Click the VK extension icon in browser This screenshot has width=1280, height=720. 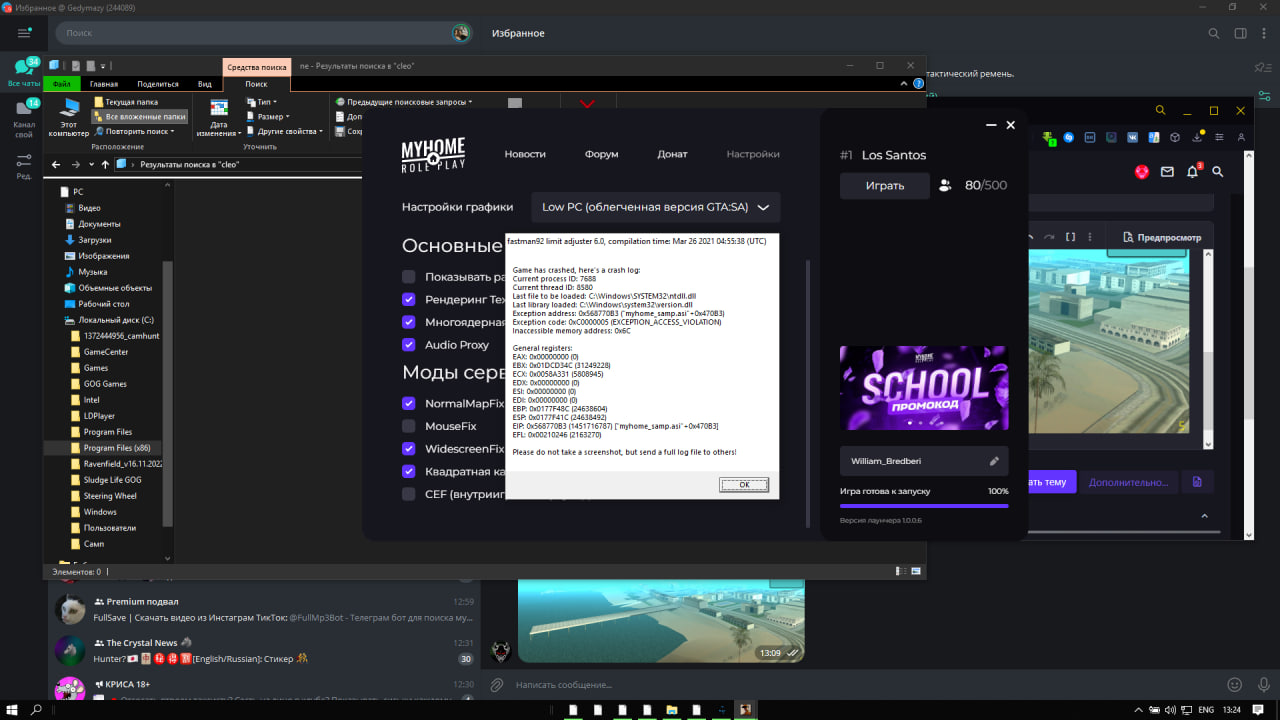[1133, 137]
